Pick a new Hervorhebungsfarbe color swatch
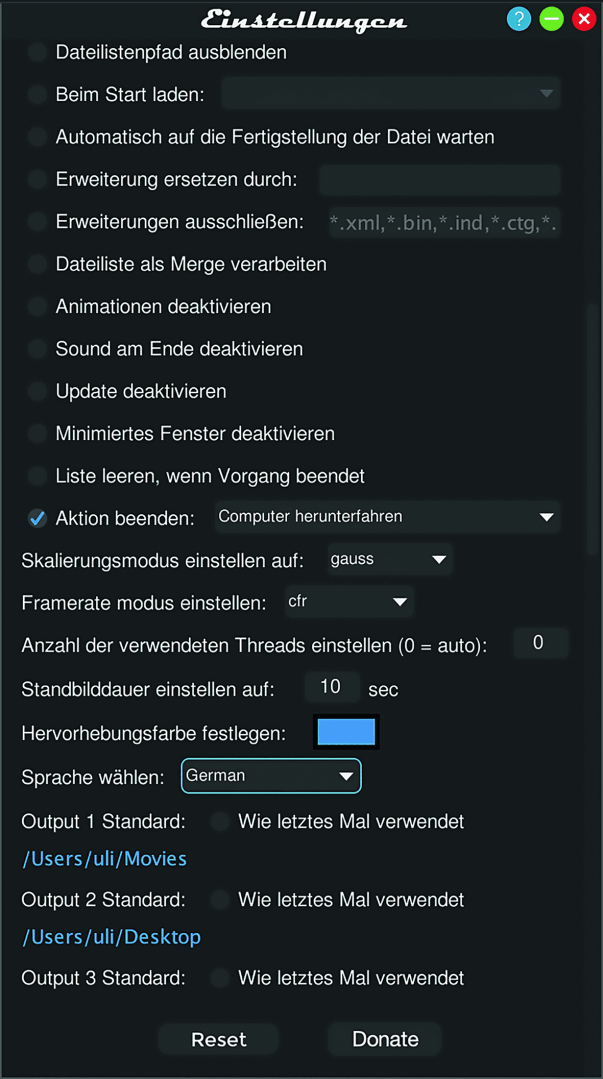603x1079 pixels. (x=346, y=731)
